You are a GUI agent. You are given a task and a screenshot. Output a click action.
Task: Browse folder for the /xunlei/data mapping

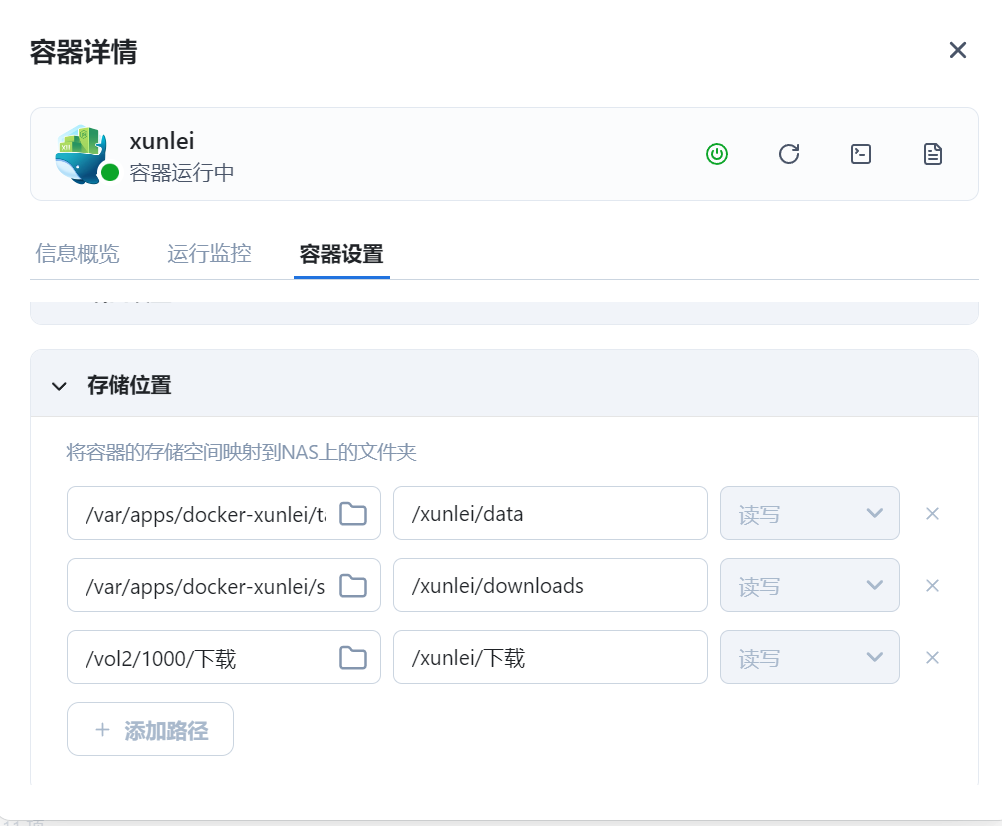tap(352, 514)
